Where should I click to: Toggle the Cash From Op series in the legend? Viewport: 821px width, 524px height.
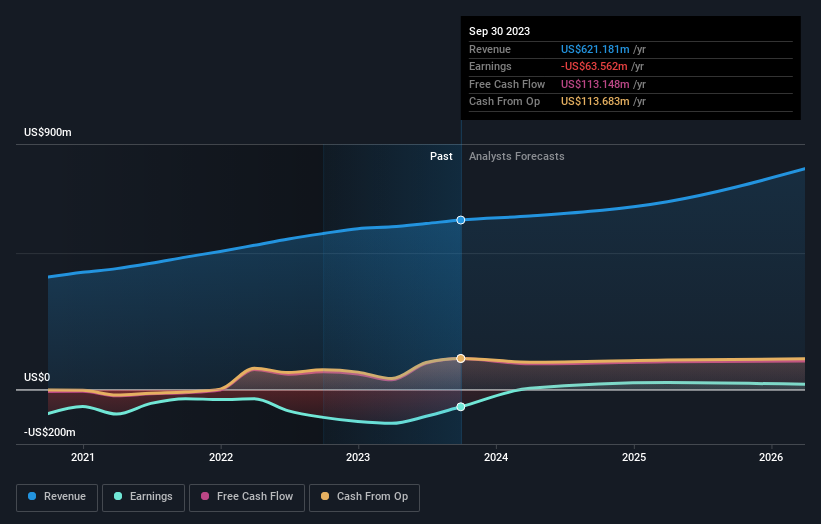tap(364, 497)
